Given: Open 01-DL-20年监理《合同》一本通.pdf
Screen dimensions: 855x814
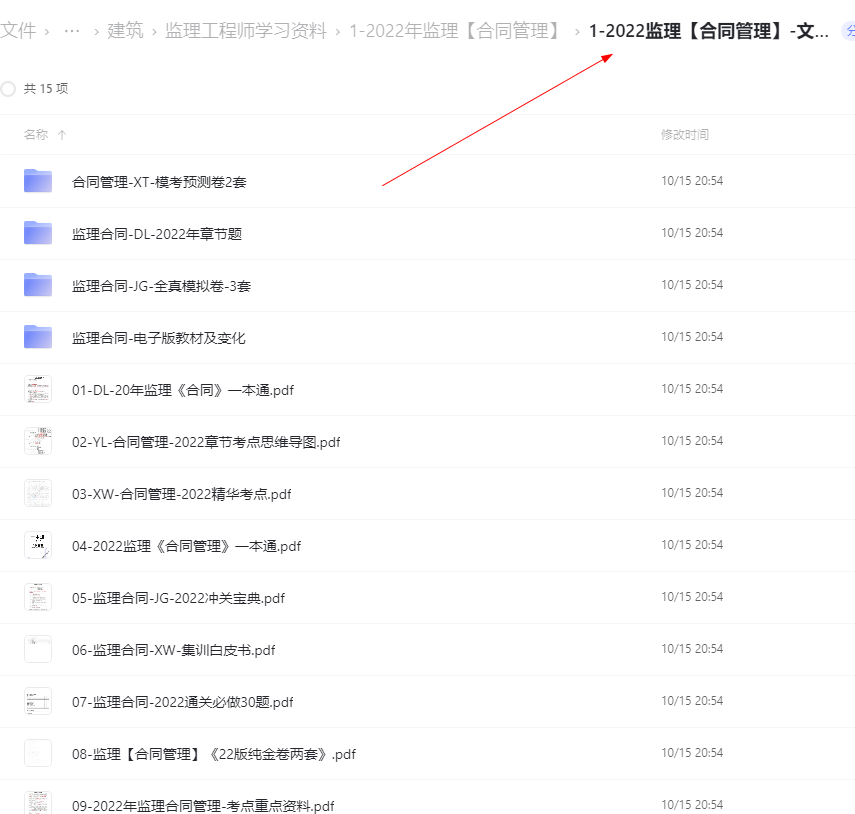Looking at the screenshot, I should pyautogui.click(x=183, y=390).
